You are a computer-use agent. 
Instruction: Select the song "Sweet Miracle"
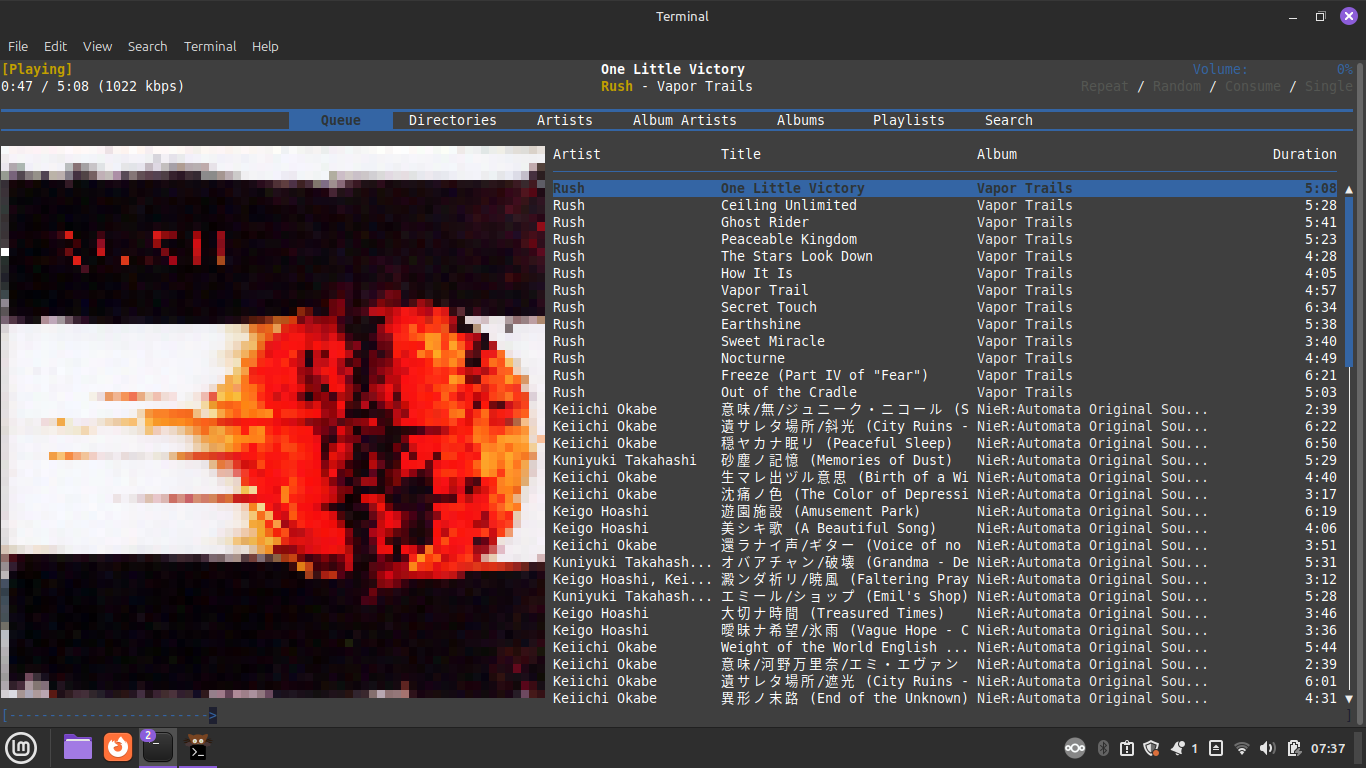tap(945, 341)
